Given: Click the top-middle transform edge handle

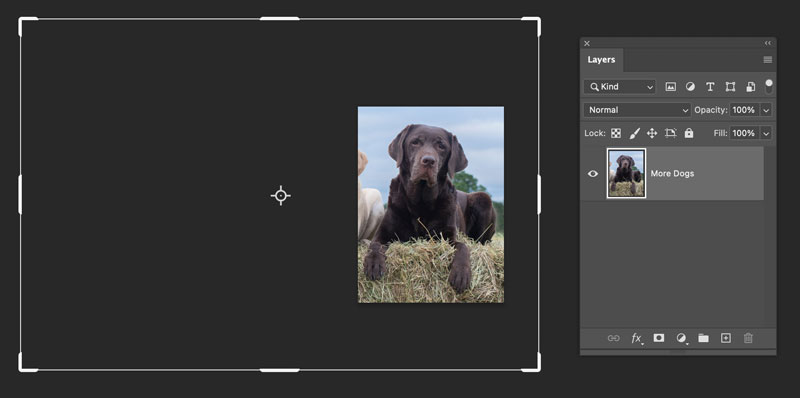Looking at the screenshot, I should click(280, 19).
